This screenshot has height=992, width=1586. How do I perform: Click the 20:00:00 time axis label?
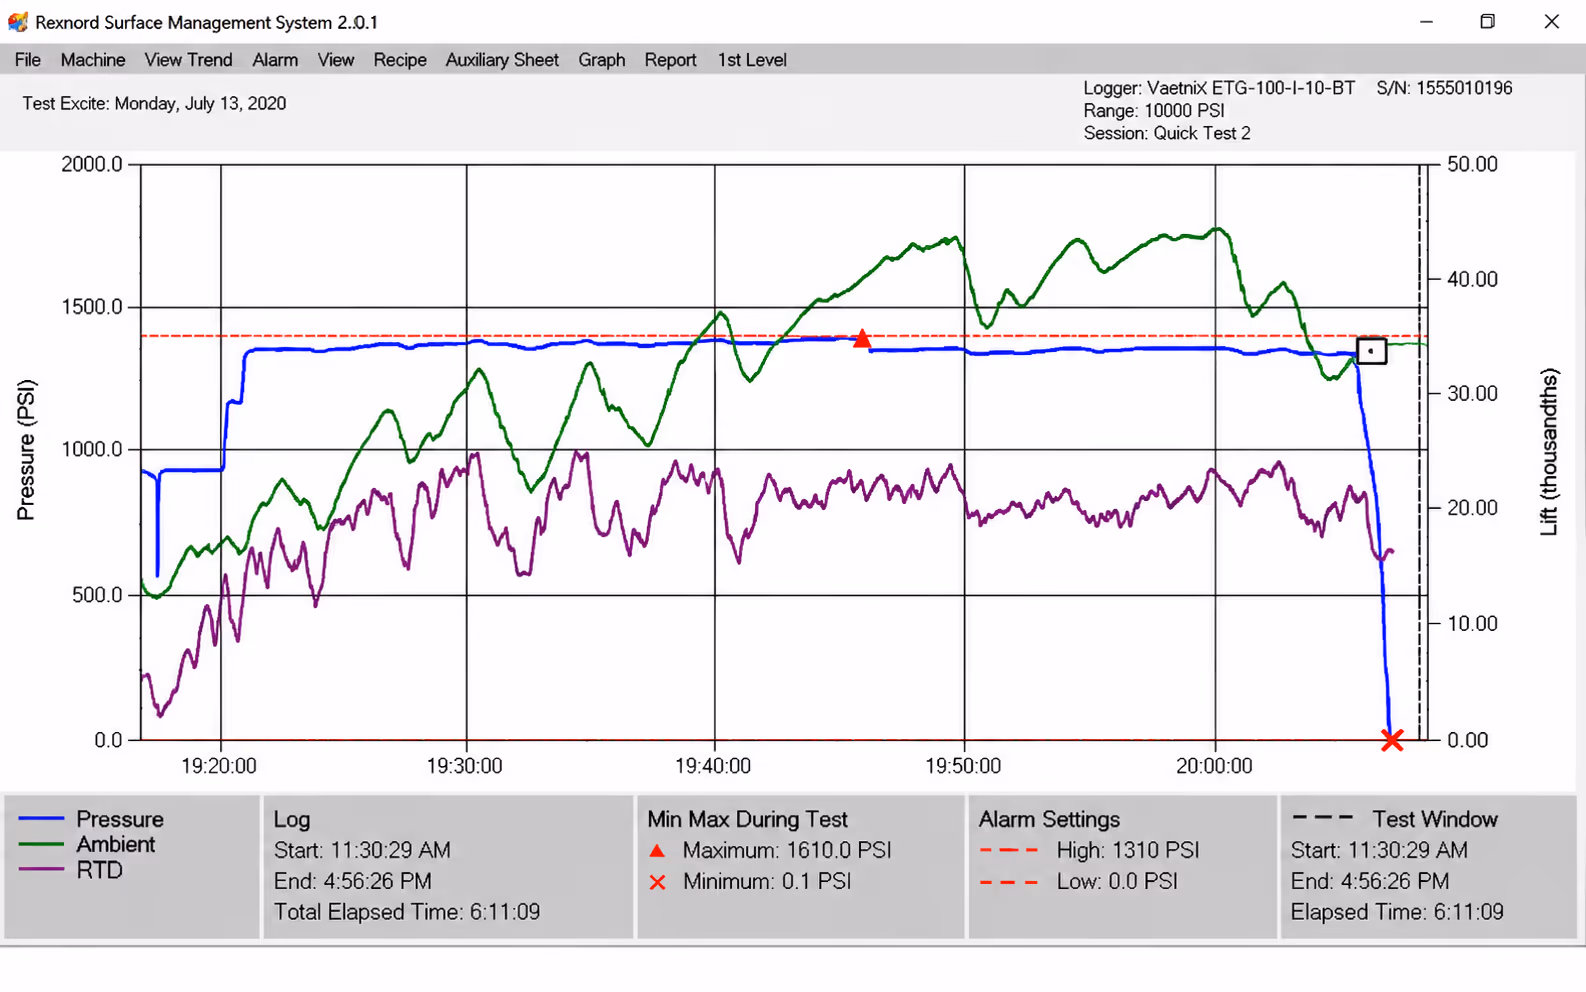point(1214,766)
